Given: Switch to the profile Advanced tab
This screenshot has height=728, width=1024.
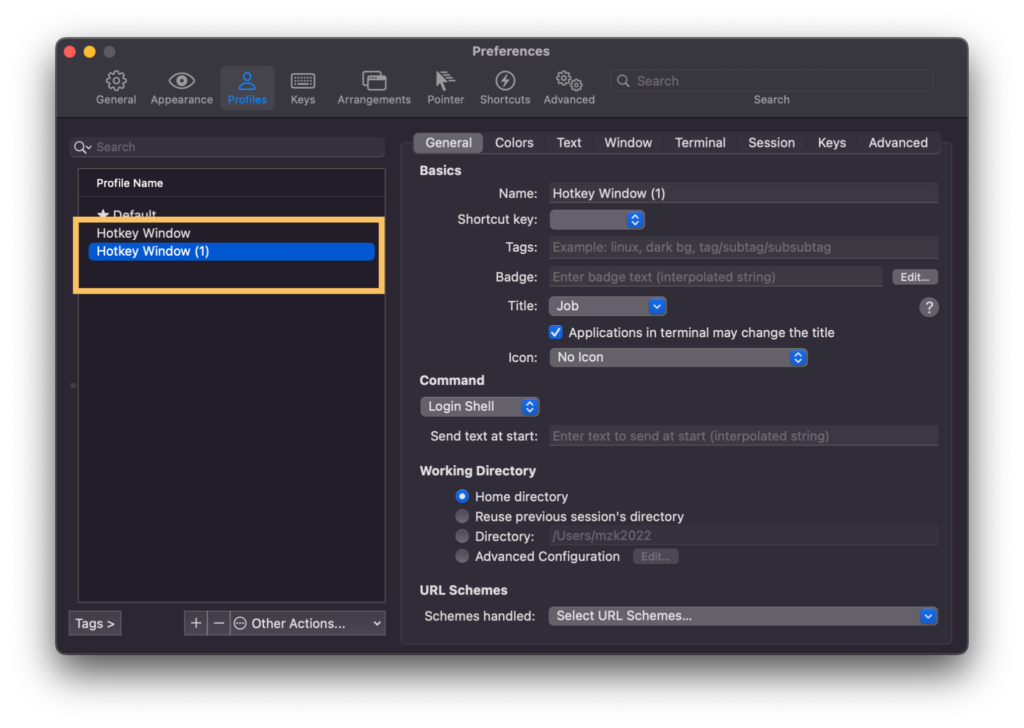Looking at the screenshot, I should coord(898,143).
